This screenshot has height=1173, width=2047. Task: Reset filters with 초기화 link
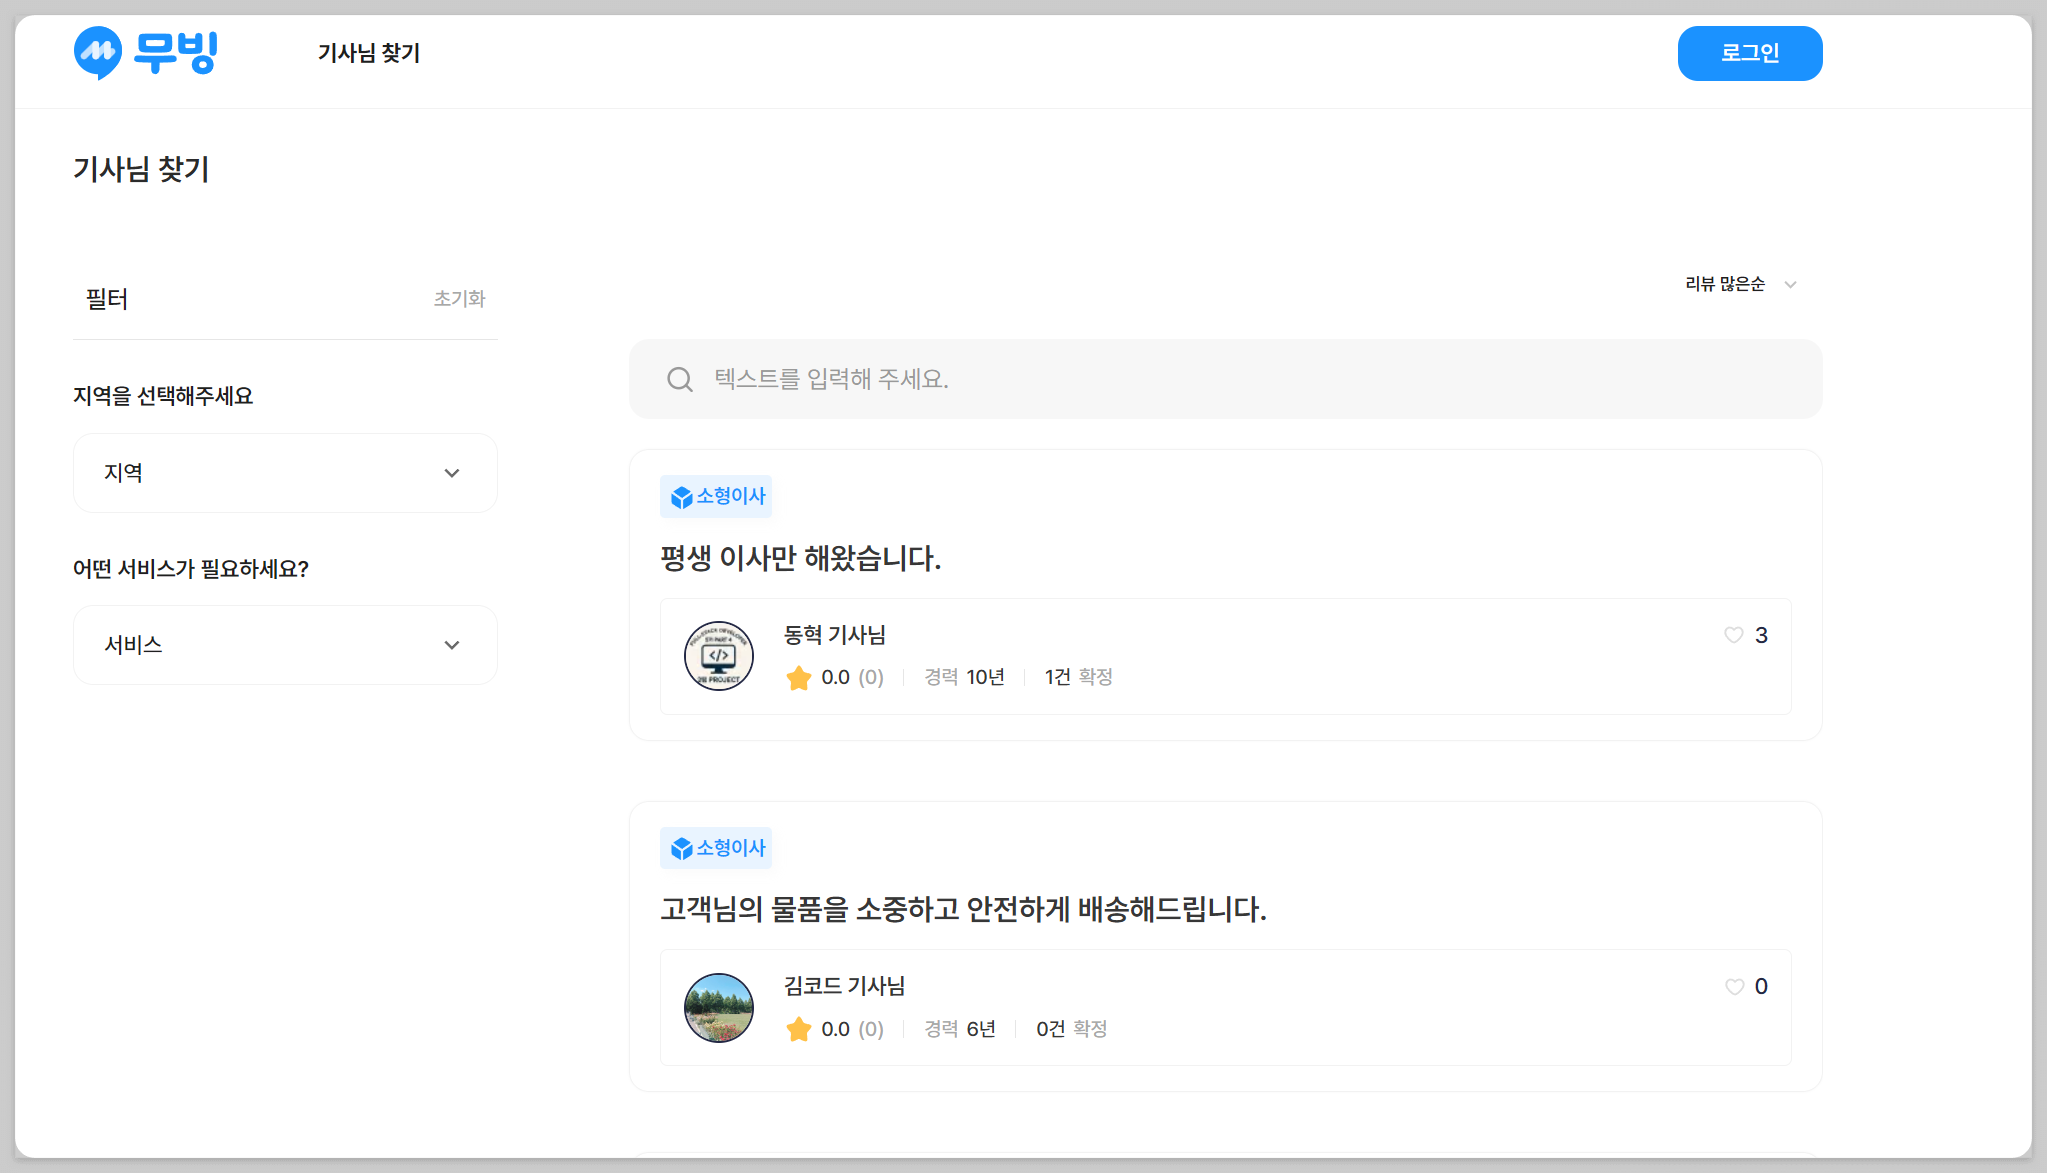point(459,298)
